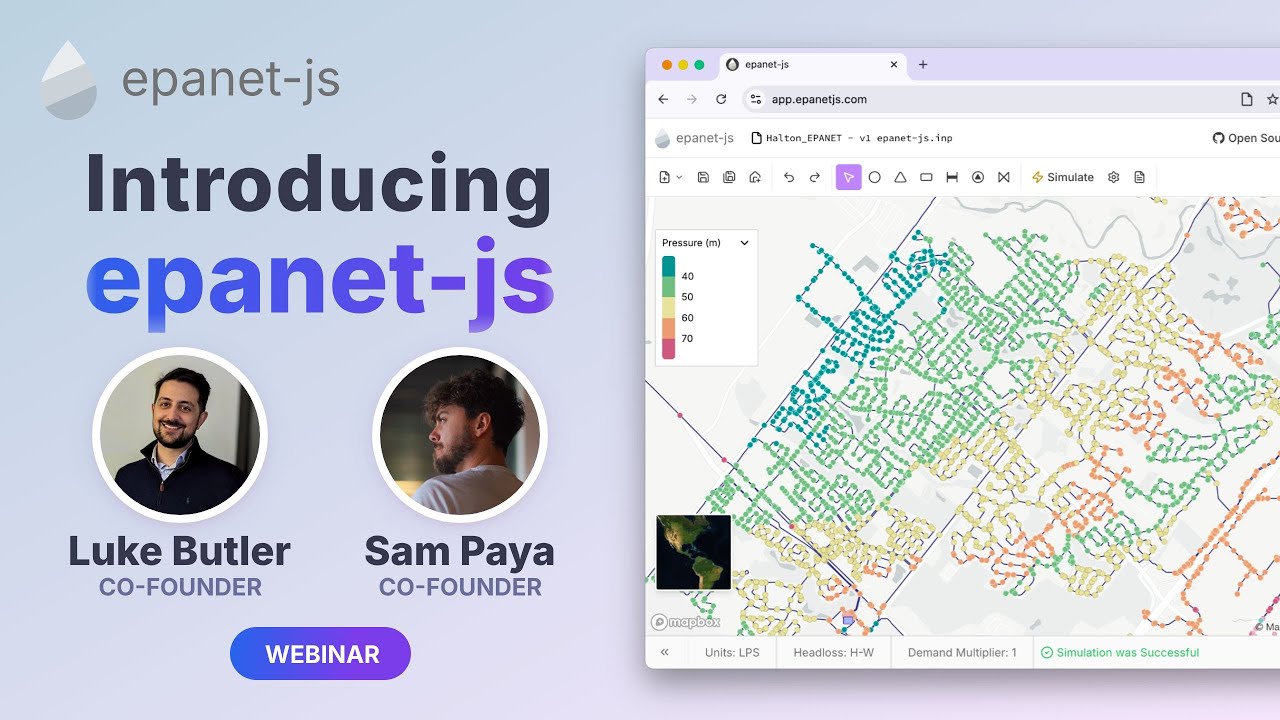Viewport: 1280px width, 720px height.
Task: Bookmark the page with star icon
Action: 1272,99
